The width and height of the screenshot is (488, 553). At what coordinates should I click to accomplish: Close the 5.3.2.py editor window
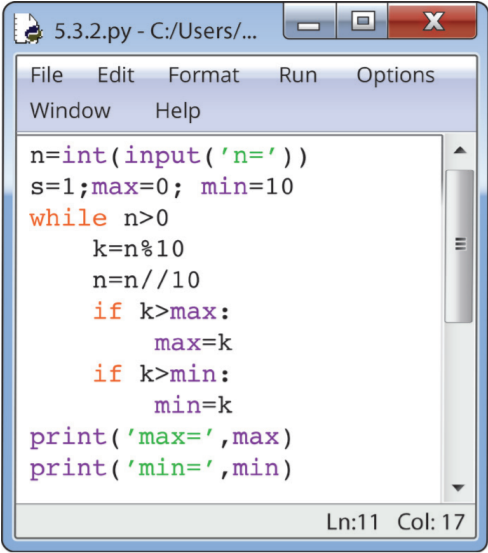(x=432, y=21)
